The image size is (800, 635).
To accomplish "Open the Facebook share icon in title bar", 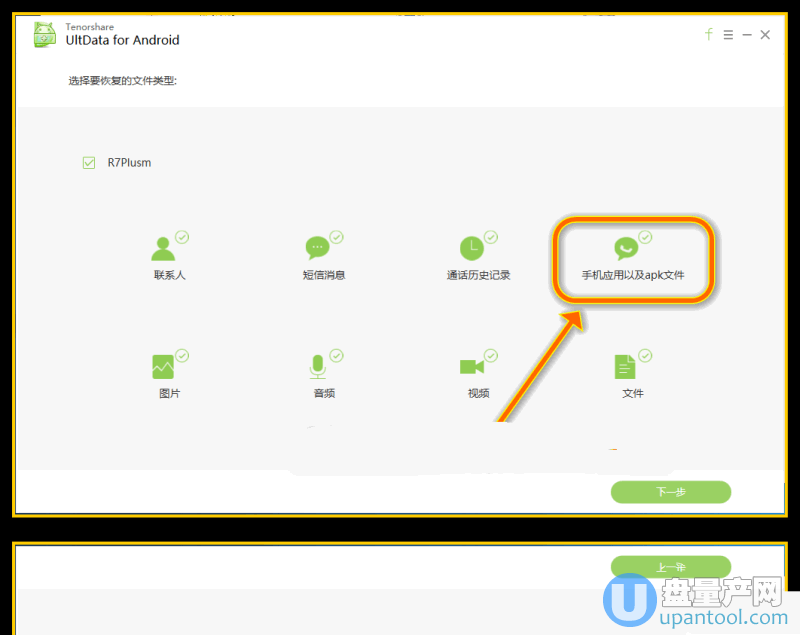I will click(709, 34).
